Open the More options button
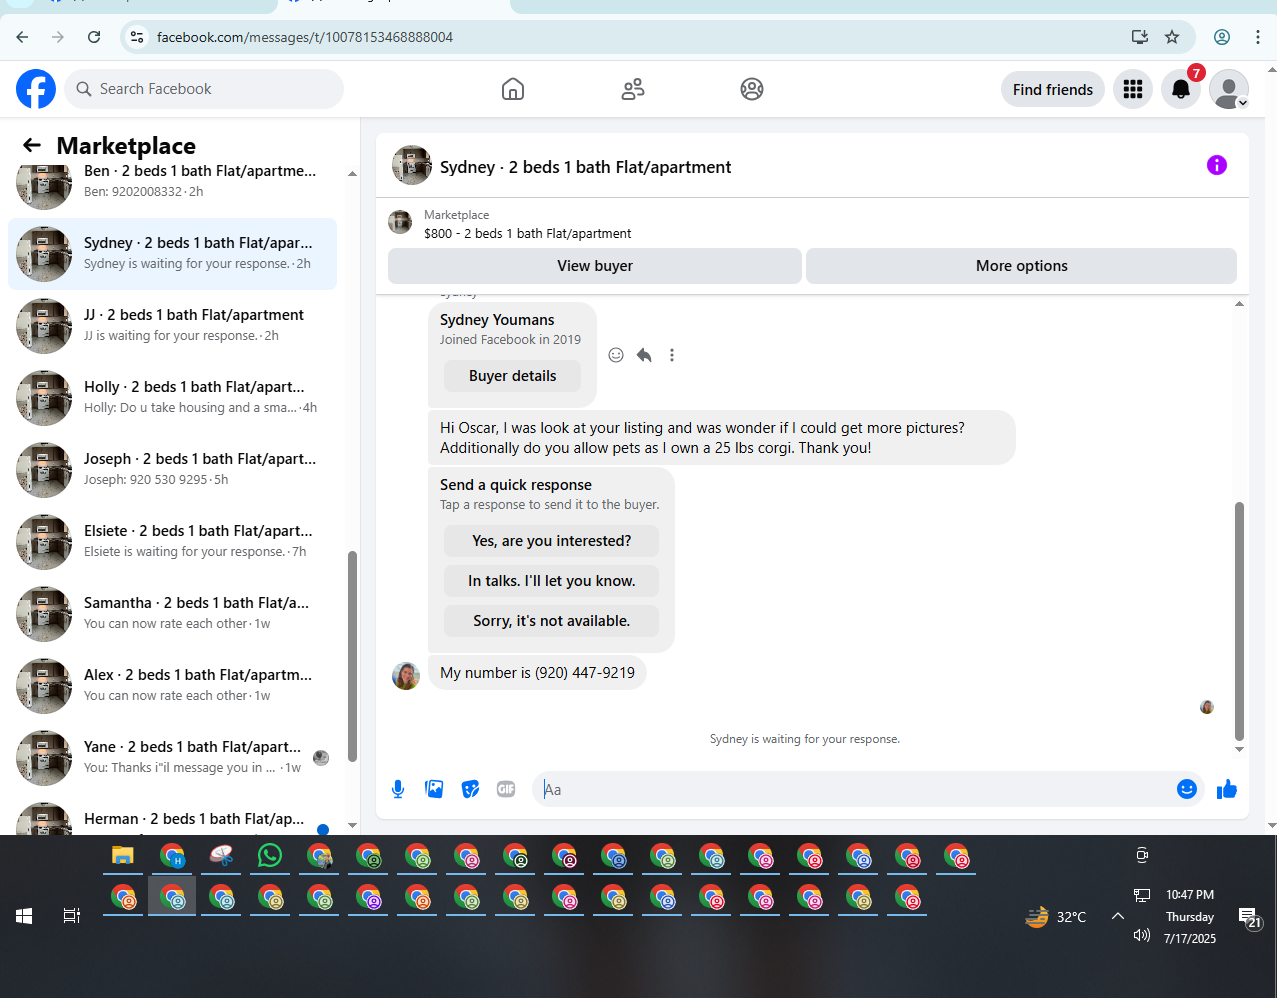The height and width of the screenshot is (998, 1277). [1022, 266]
